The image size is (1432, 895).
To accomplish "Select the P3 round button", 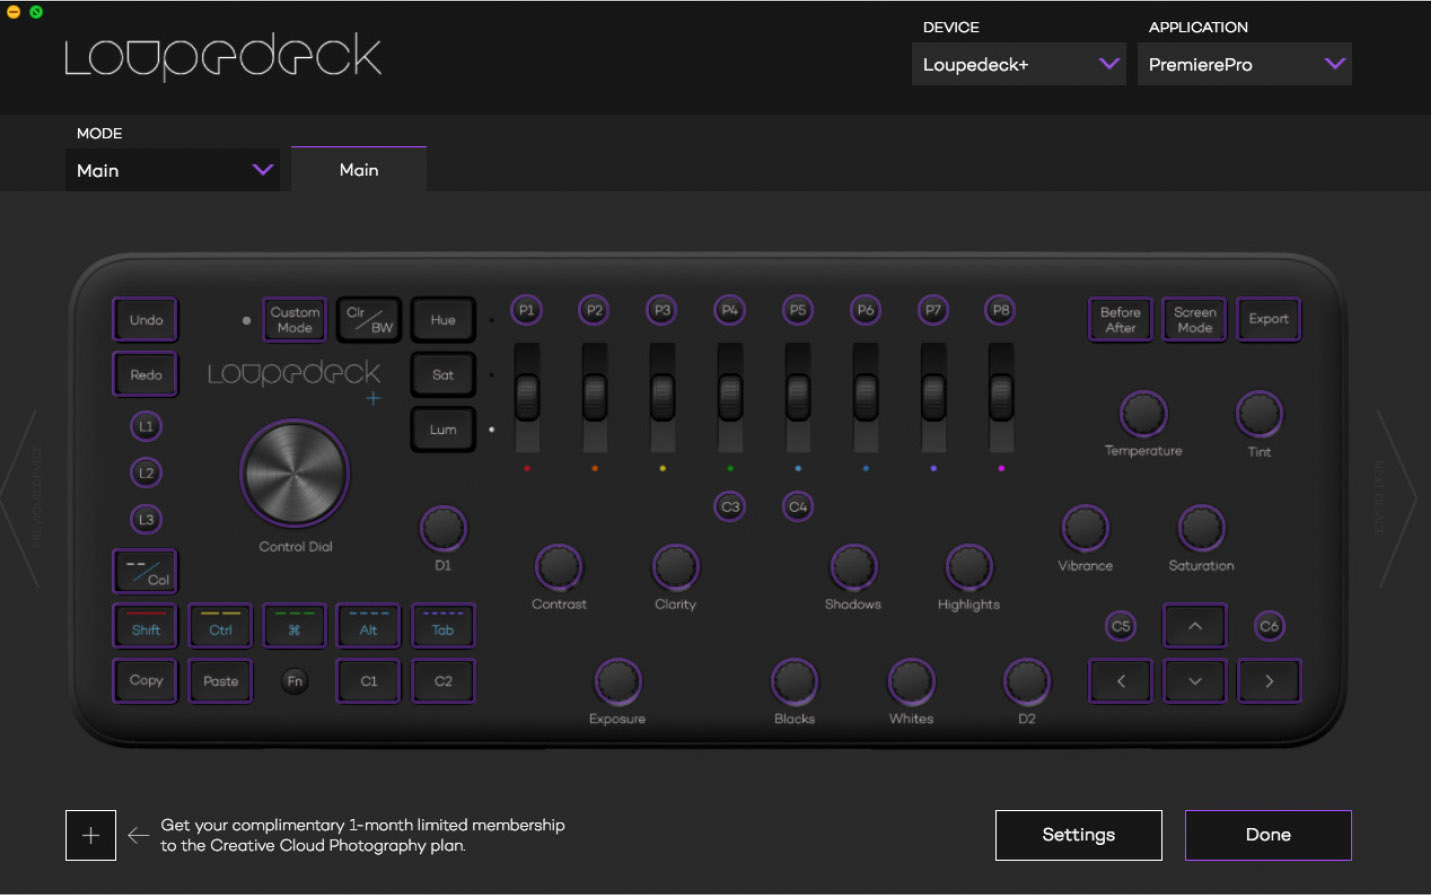I will pyautogui.click(x=662, y=310).
